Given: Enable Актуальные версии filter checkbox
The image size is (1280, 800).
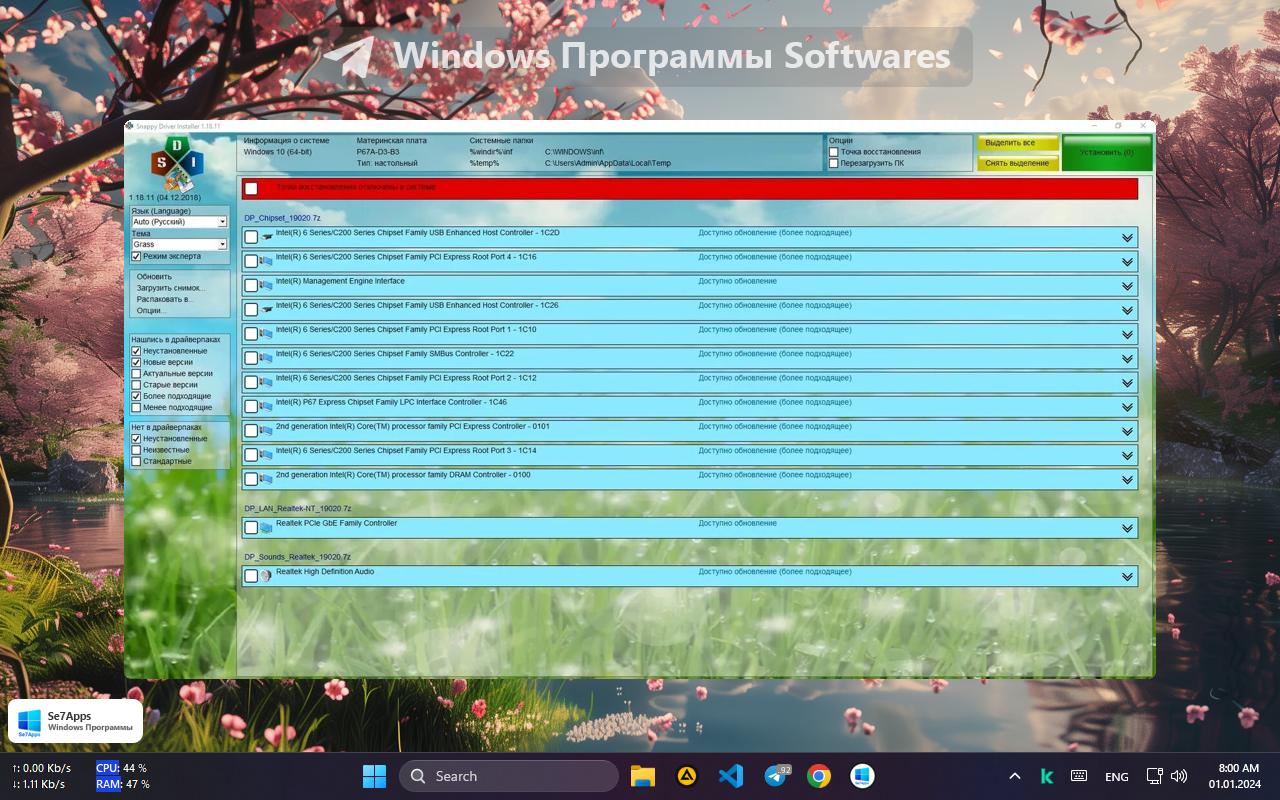Looking at the screenshot, I should point(137,373).
